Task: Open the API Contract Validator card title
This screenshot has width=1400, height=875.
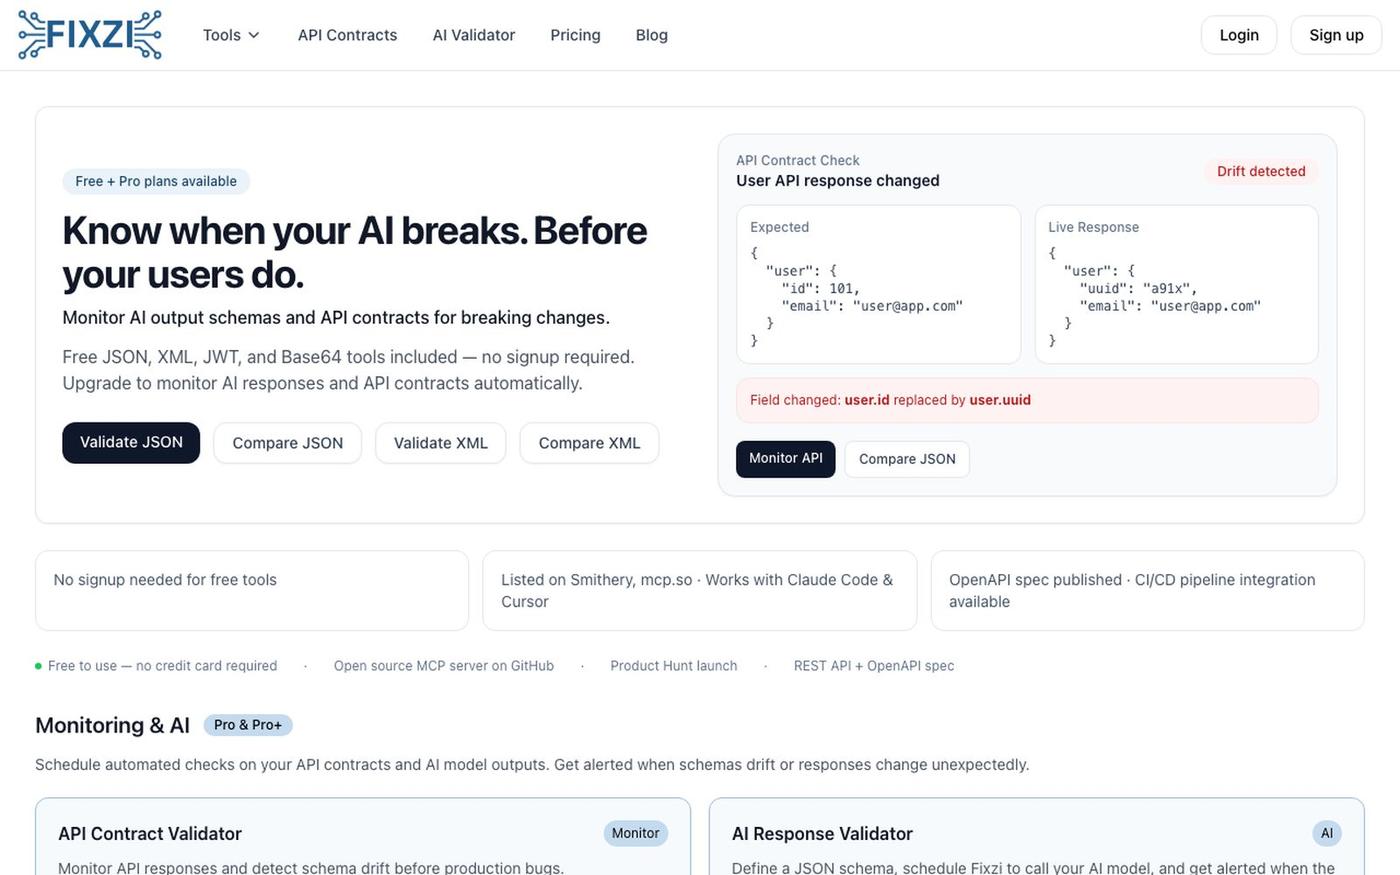Action: [150, 834]
